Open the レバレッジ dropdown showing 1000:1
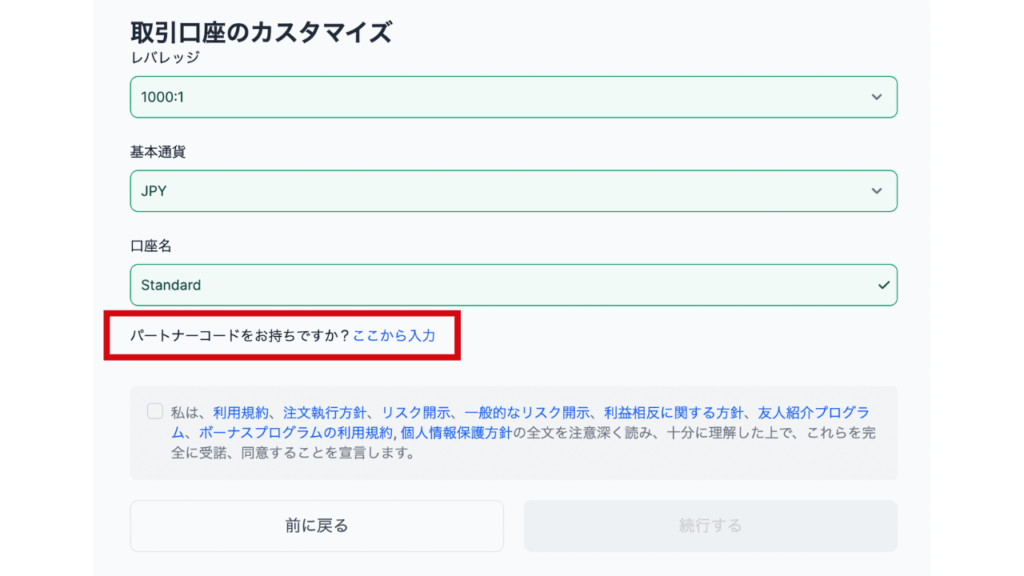1024x576 pixels. tap(500, 97)
